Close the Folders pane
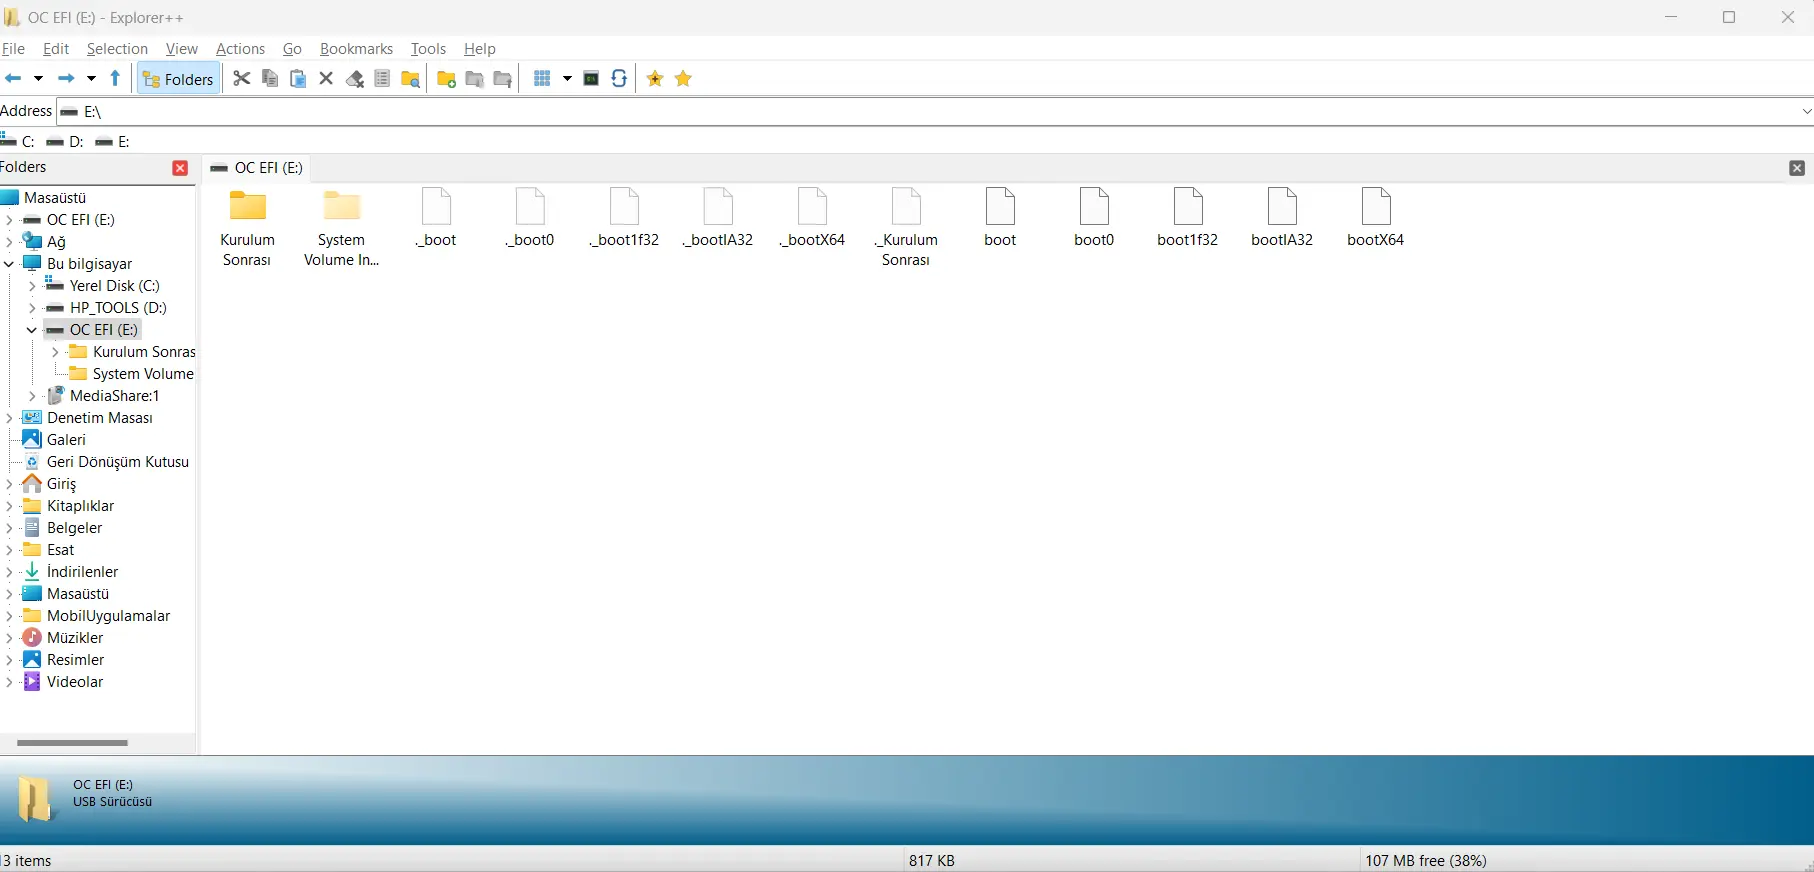 [x=180, y=168]
